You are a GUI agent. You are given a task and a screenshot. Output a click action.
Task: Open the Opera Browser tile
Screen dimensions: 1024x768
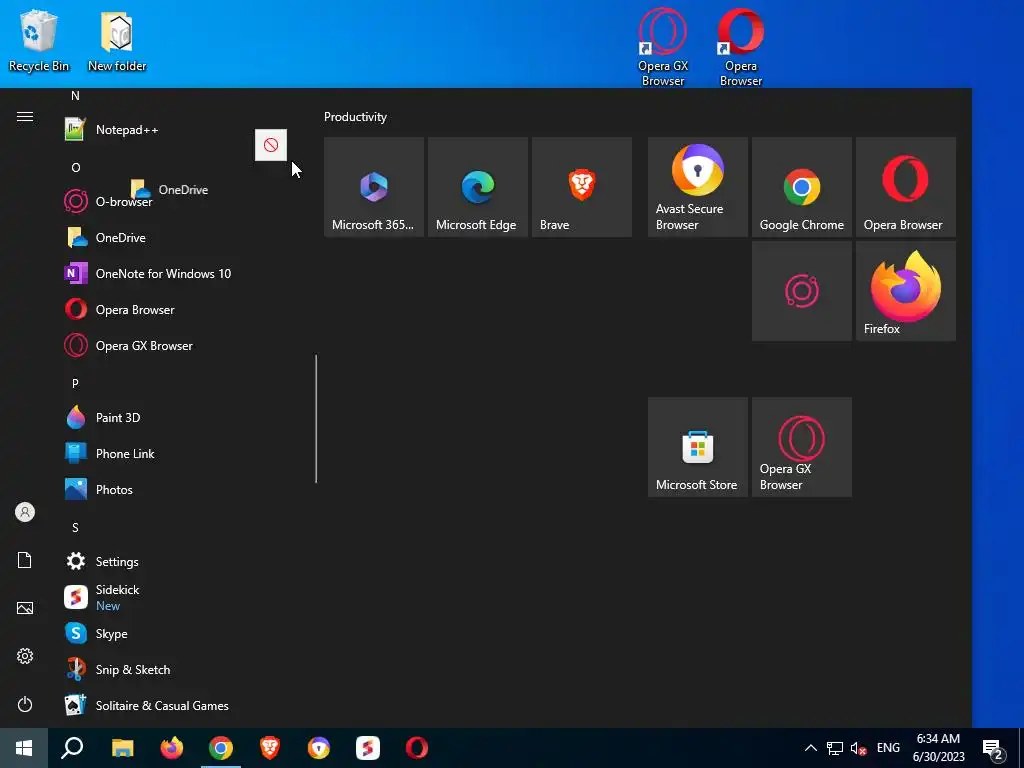pos(906,187)
